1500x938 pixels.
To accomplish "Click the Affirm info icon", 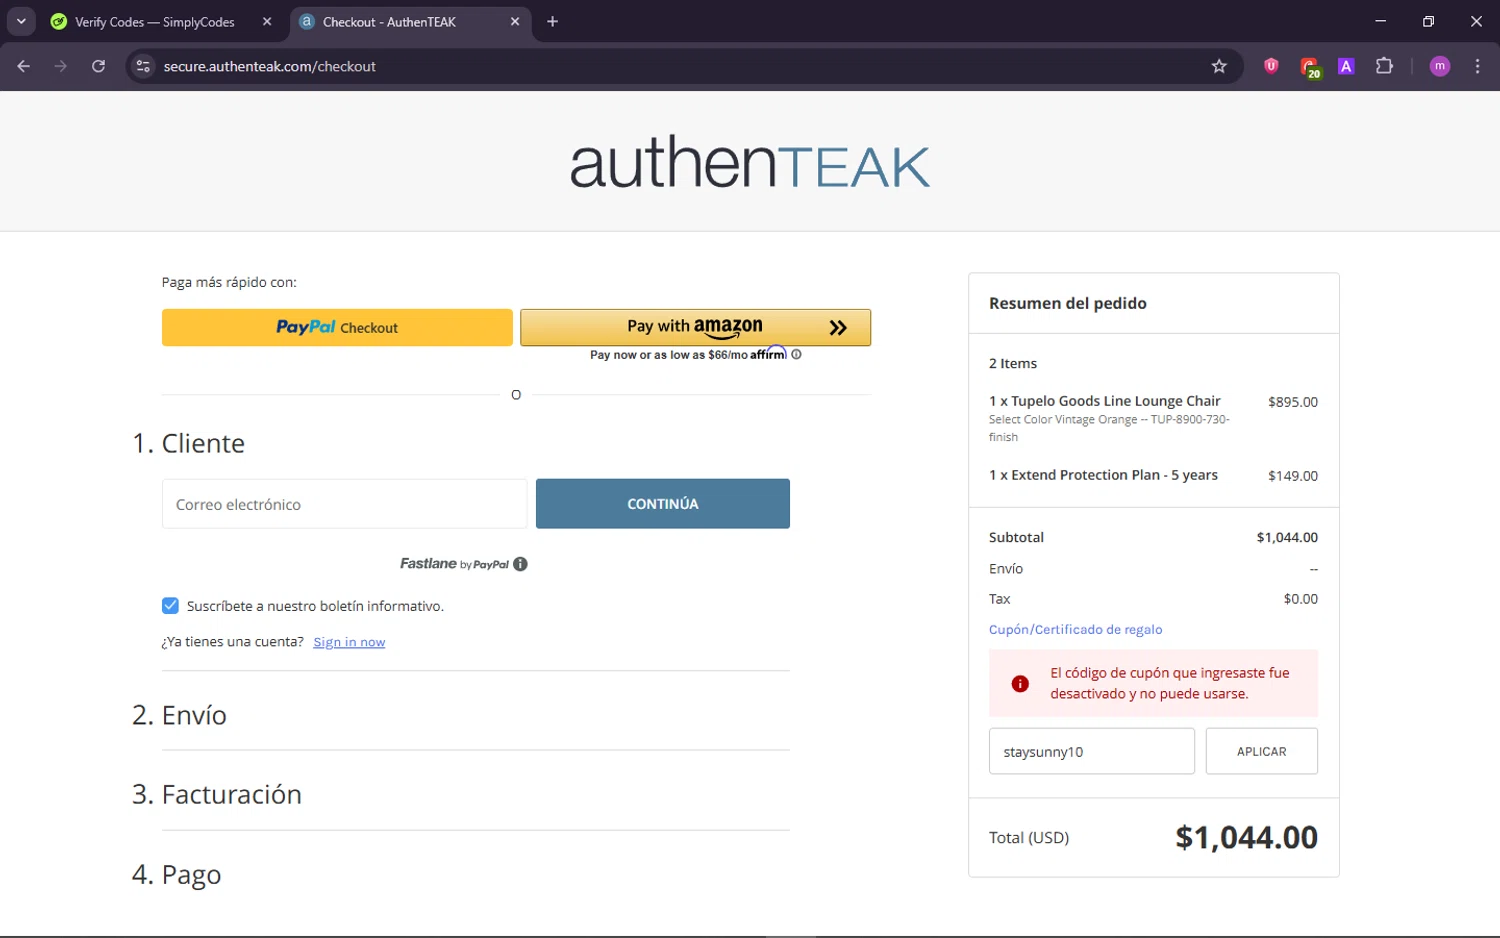I will (x=796, y=354).
